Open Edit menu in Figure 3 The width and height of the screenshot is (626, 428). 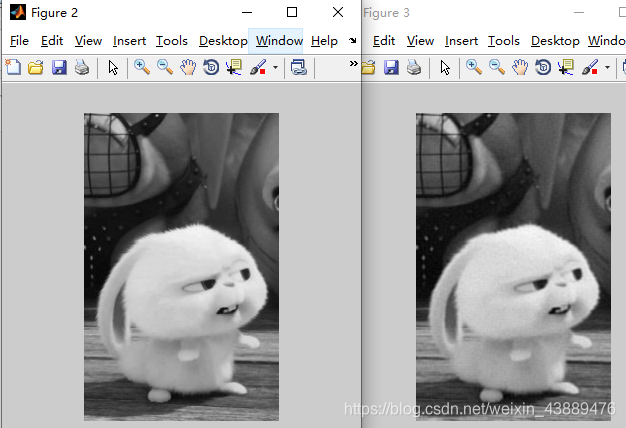coord(384,41)
